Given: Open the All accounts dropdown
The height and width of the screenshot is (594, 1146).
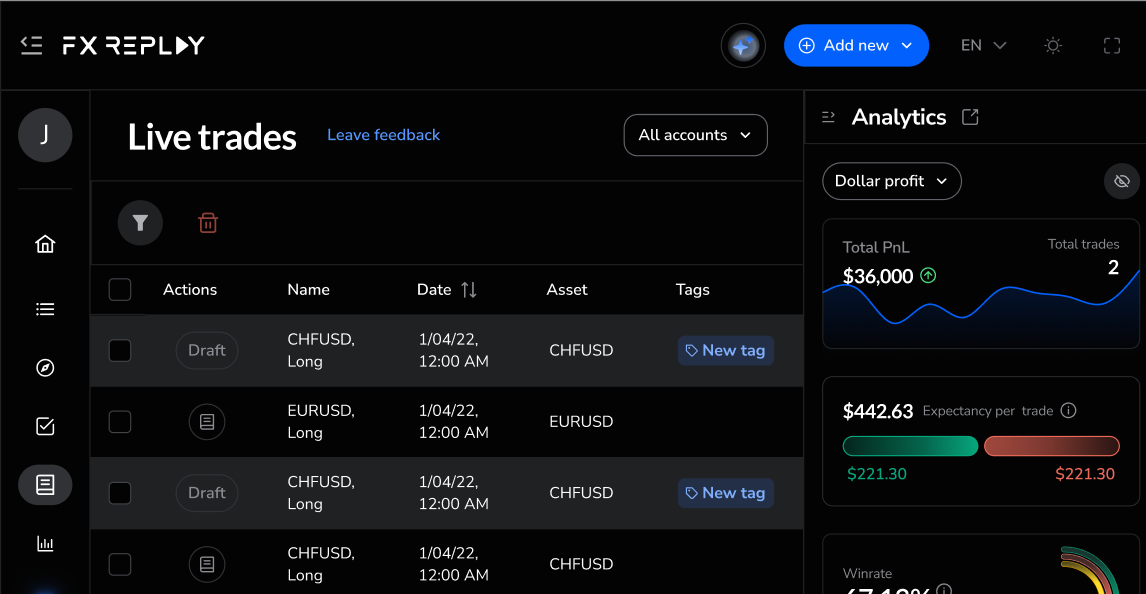Looking at the screenshot, I should click(695, 134).
